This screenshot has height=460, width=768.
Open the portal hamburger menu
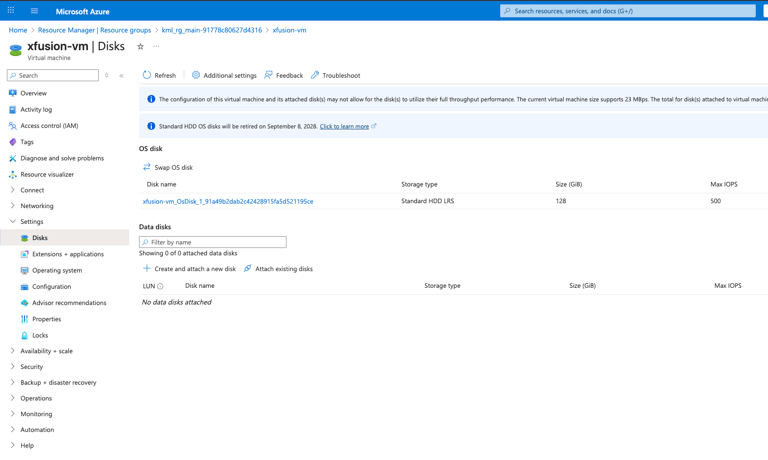pyautogui.click(x=34, y=11)
